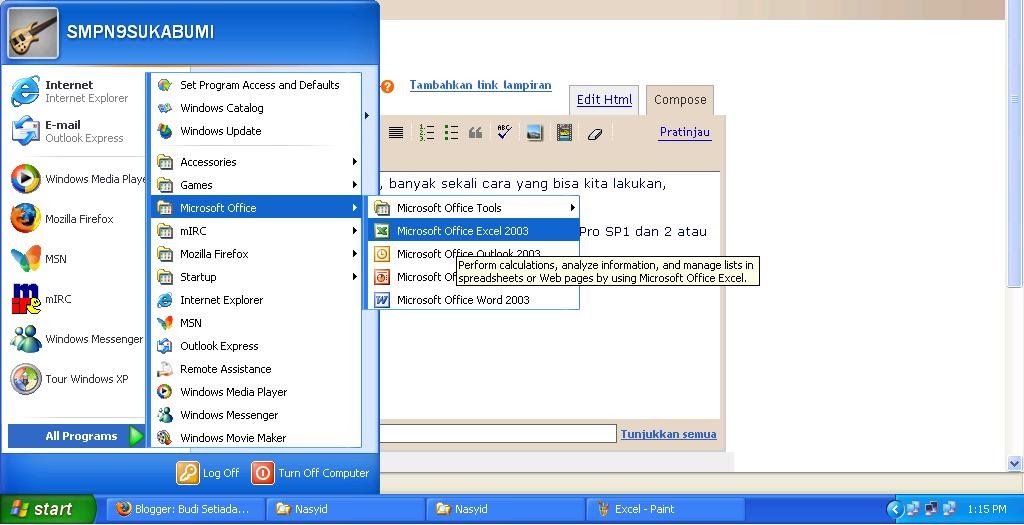Expand the mIRC program folder
The width and height of the screenshot is (1024, 525).
click(x=256, y=231)
